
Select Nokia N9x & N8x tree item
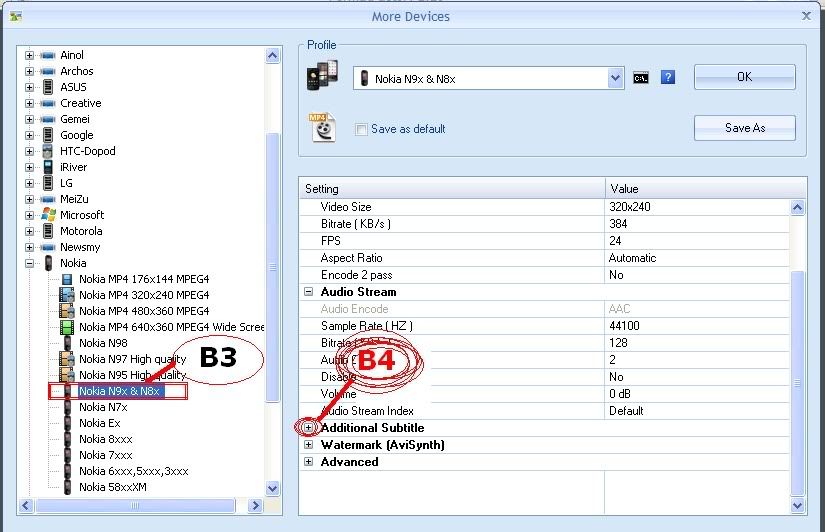coord(120,391)
